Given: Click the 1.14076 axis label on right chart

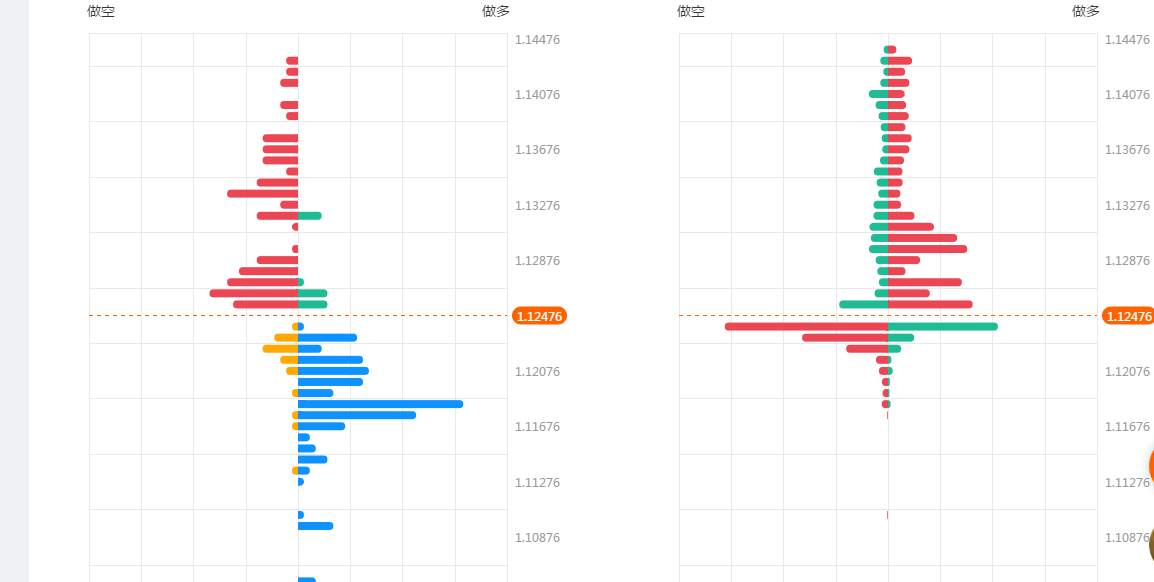Looking at the screenshot, I should tap(1128, 95).
